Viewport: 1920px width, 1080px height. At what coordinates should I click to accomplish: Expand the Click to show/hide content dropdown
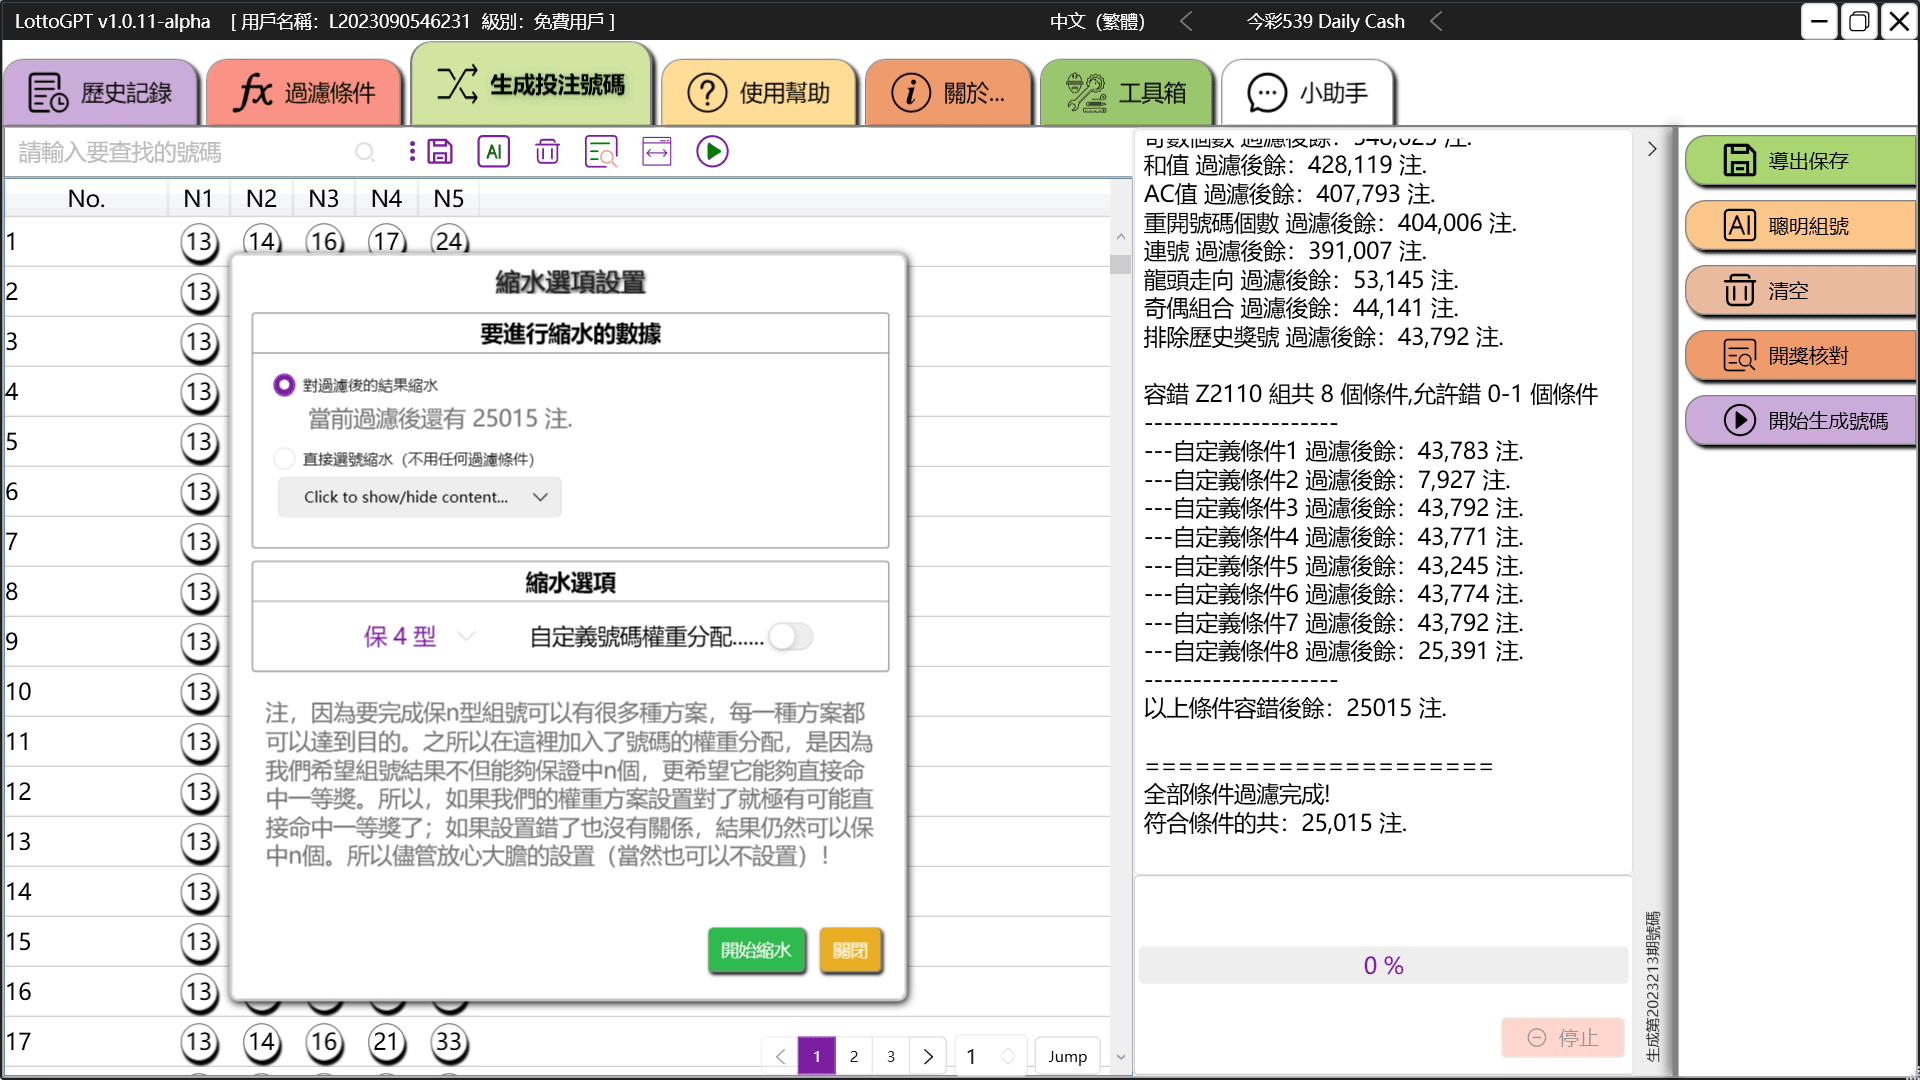pos(419,497)
